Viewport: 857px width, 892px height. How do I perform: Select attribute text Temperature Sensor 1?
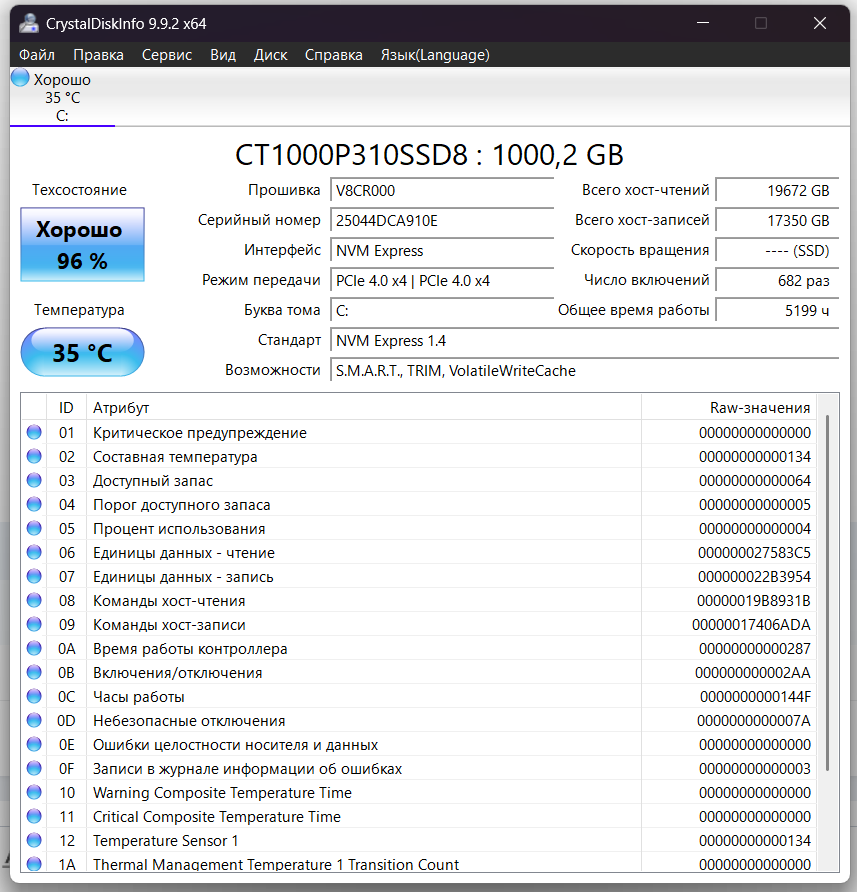166,841
